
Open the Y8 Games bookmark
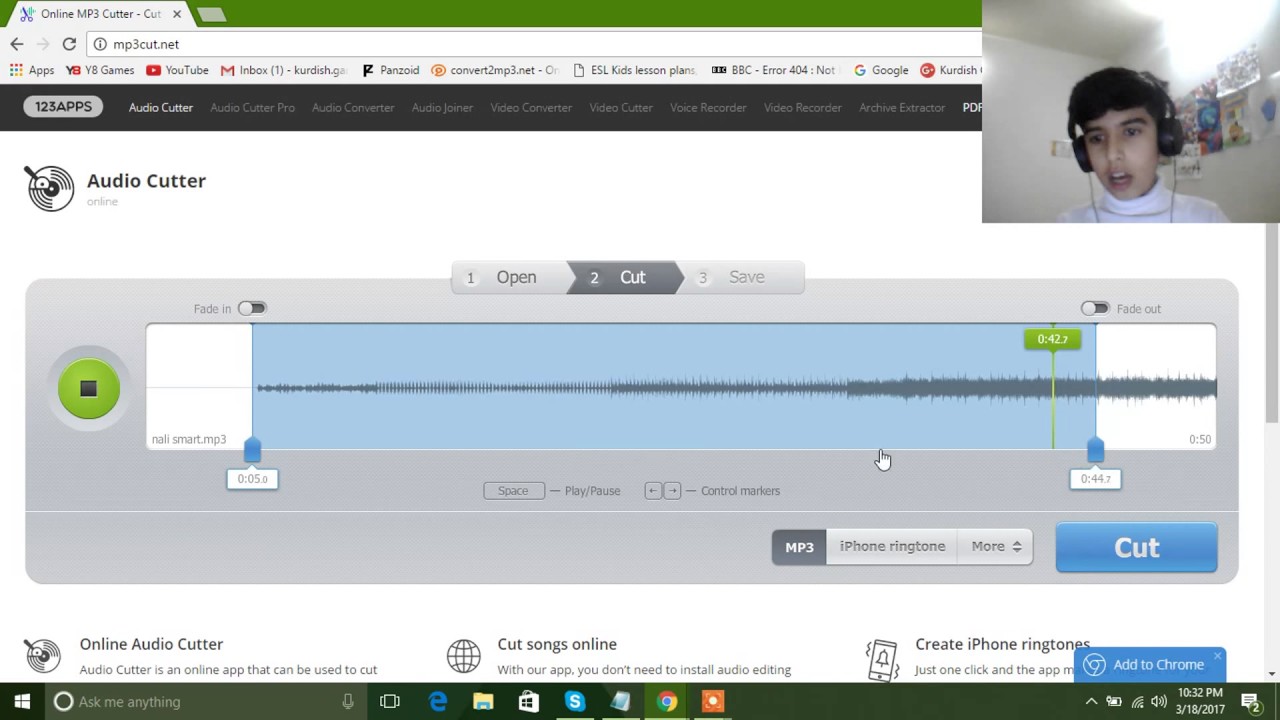(100, 70)
